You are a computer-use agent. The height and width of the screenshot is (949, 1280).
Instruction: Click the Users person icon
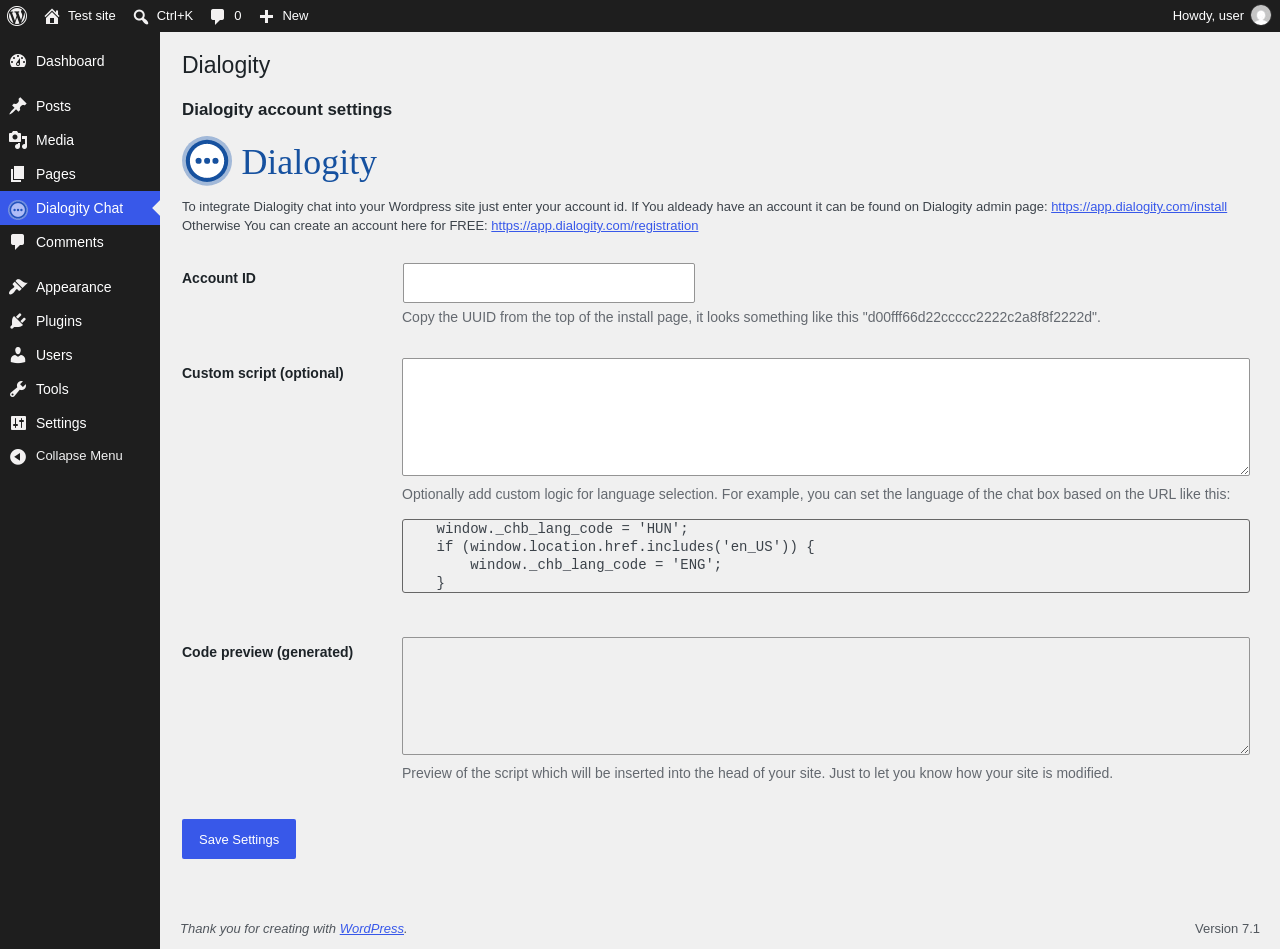point(18,355)
